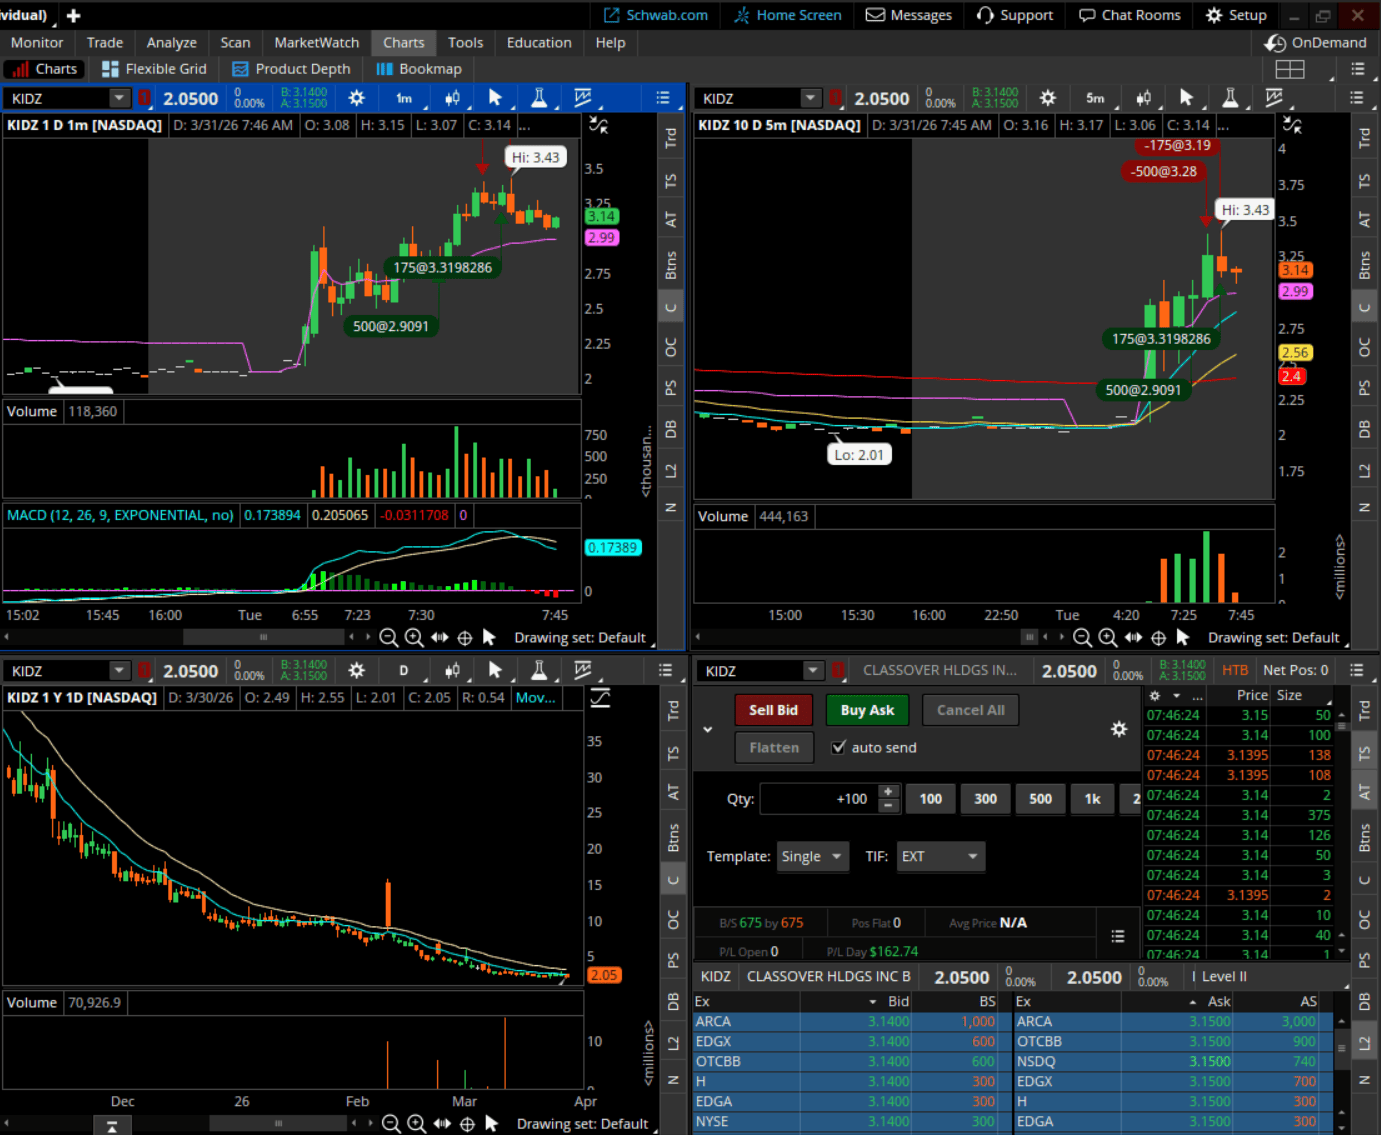Expand the symbol dropdown in the order panel

coord(812,671)
